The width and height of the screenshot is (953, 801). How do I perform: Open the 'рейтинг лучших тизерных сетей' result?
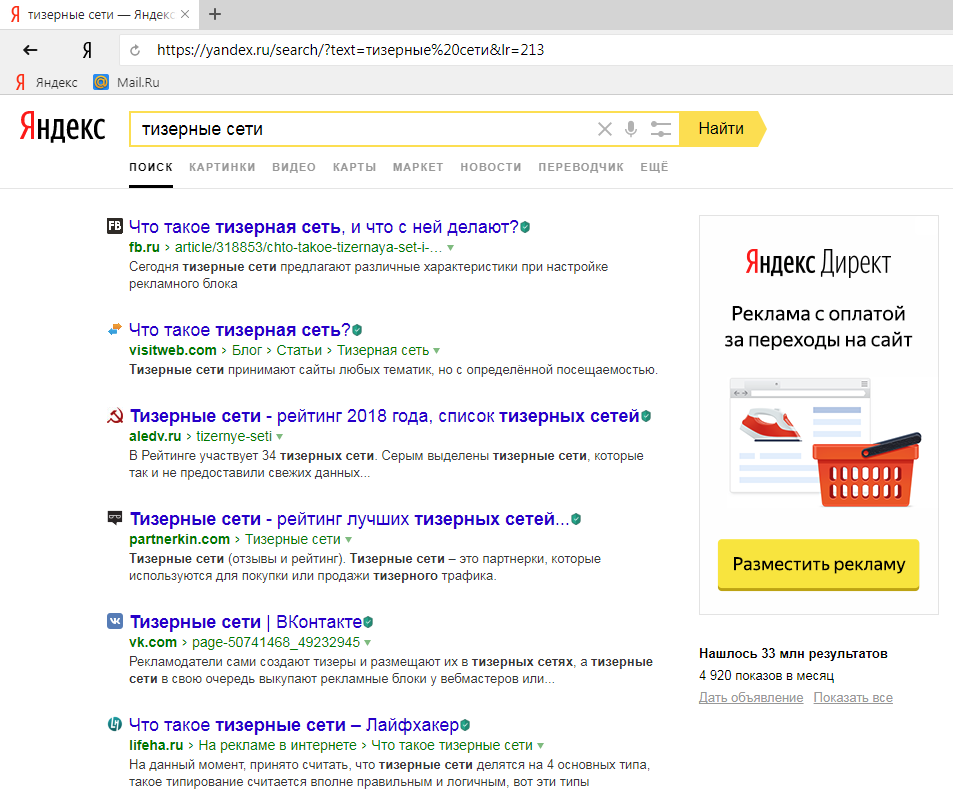click(x=349, y=519)
